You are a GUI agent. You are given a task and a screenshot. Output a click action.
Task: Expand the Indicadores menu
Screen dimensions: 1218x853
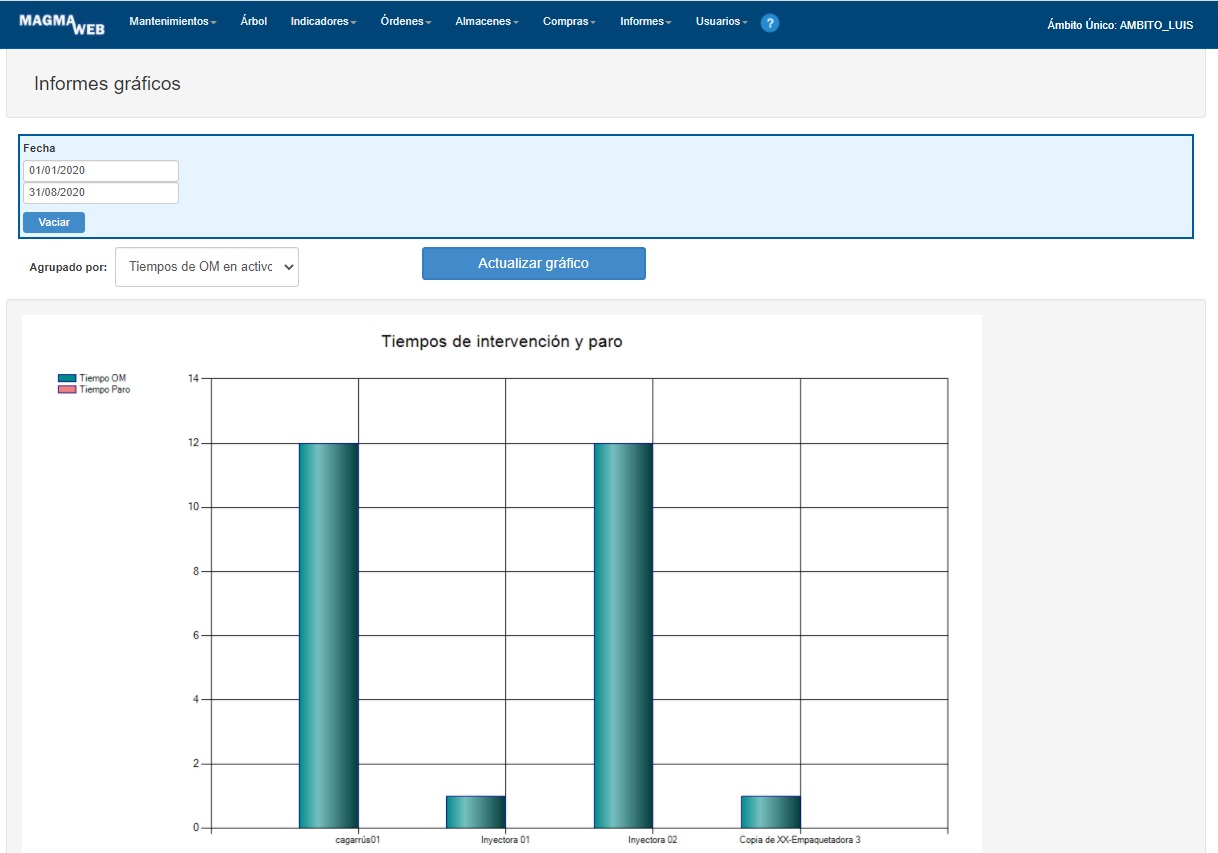[323, 21]
